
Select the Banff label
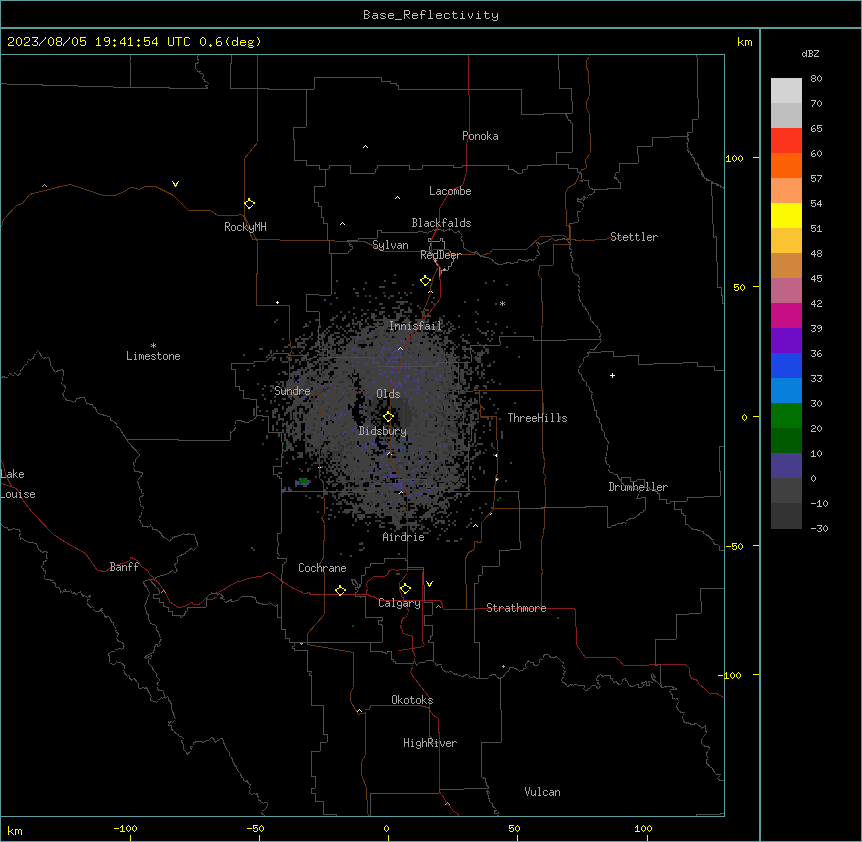(x=124, y=567)
